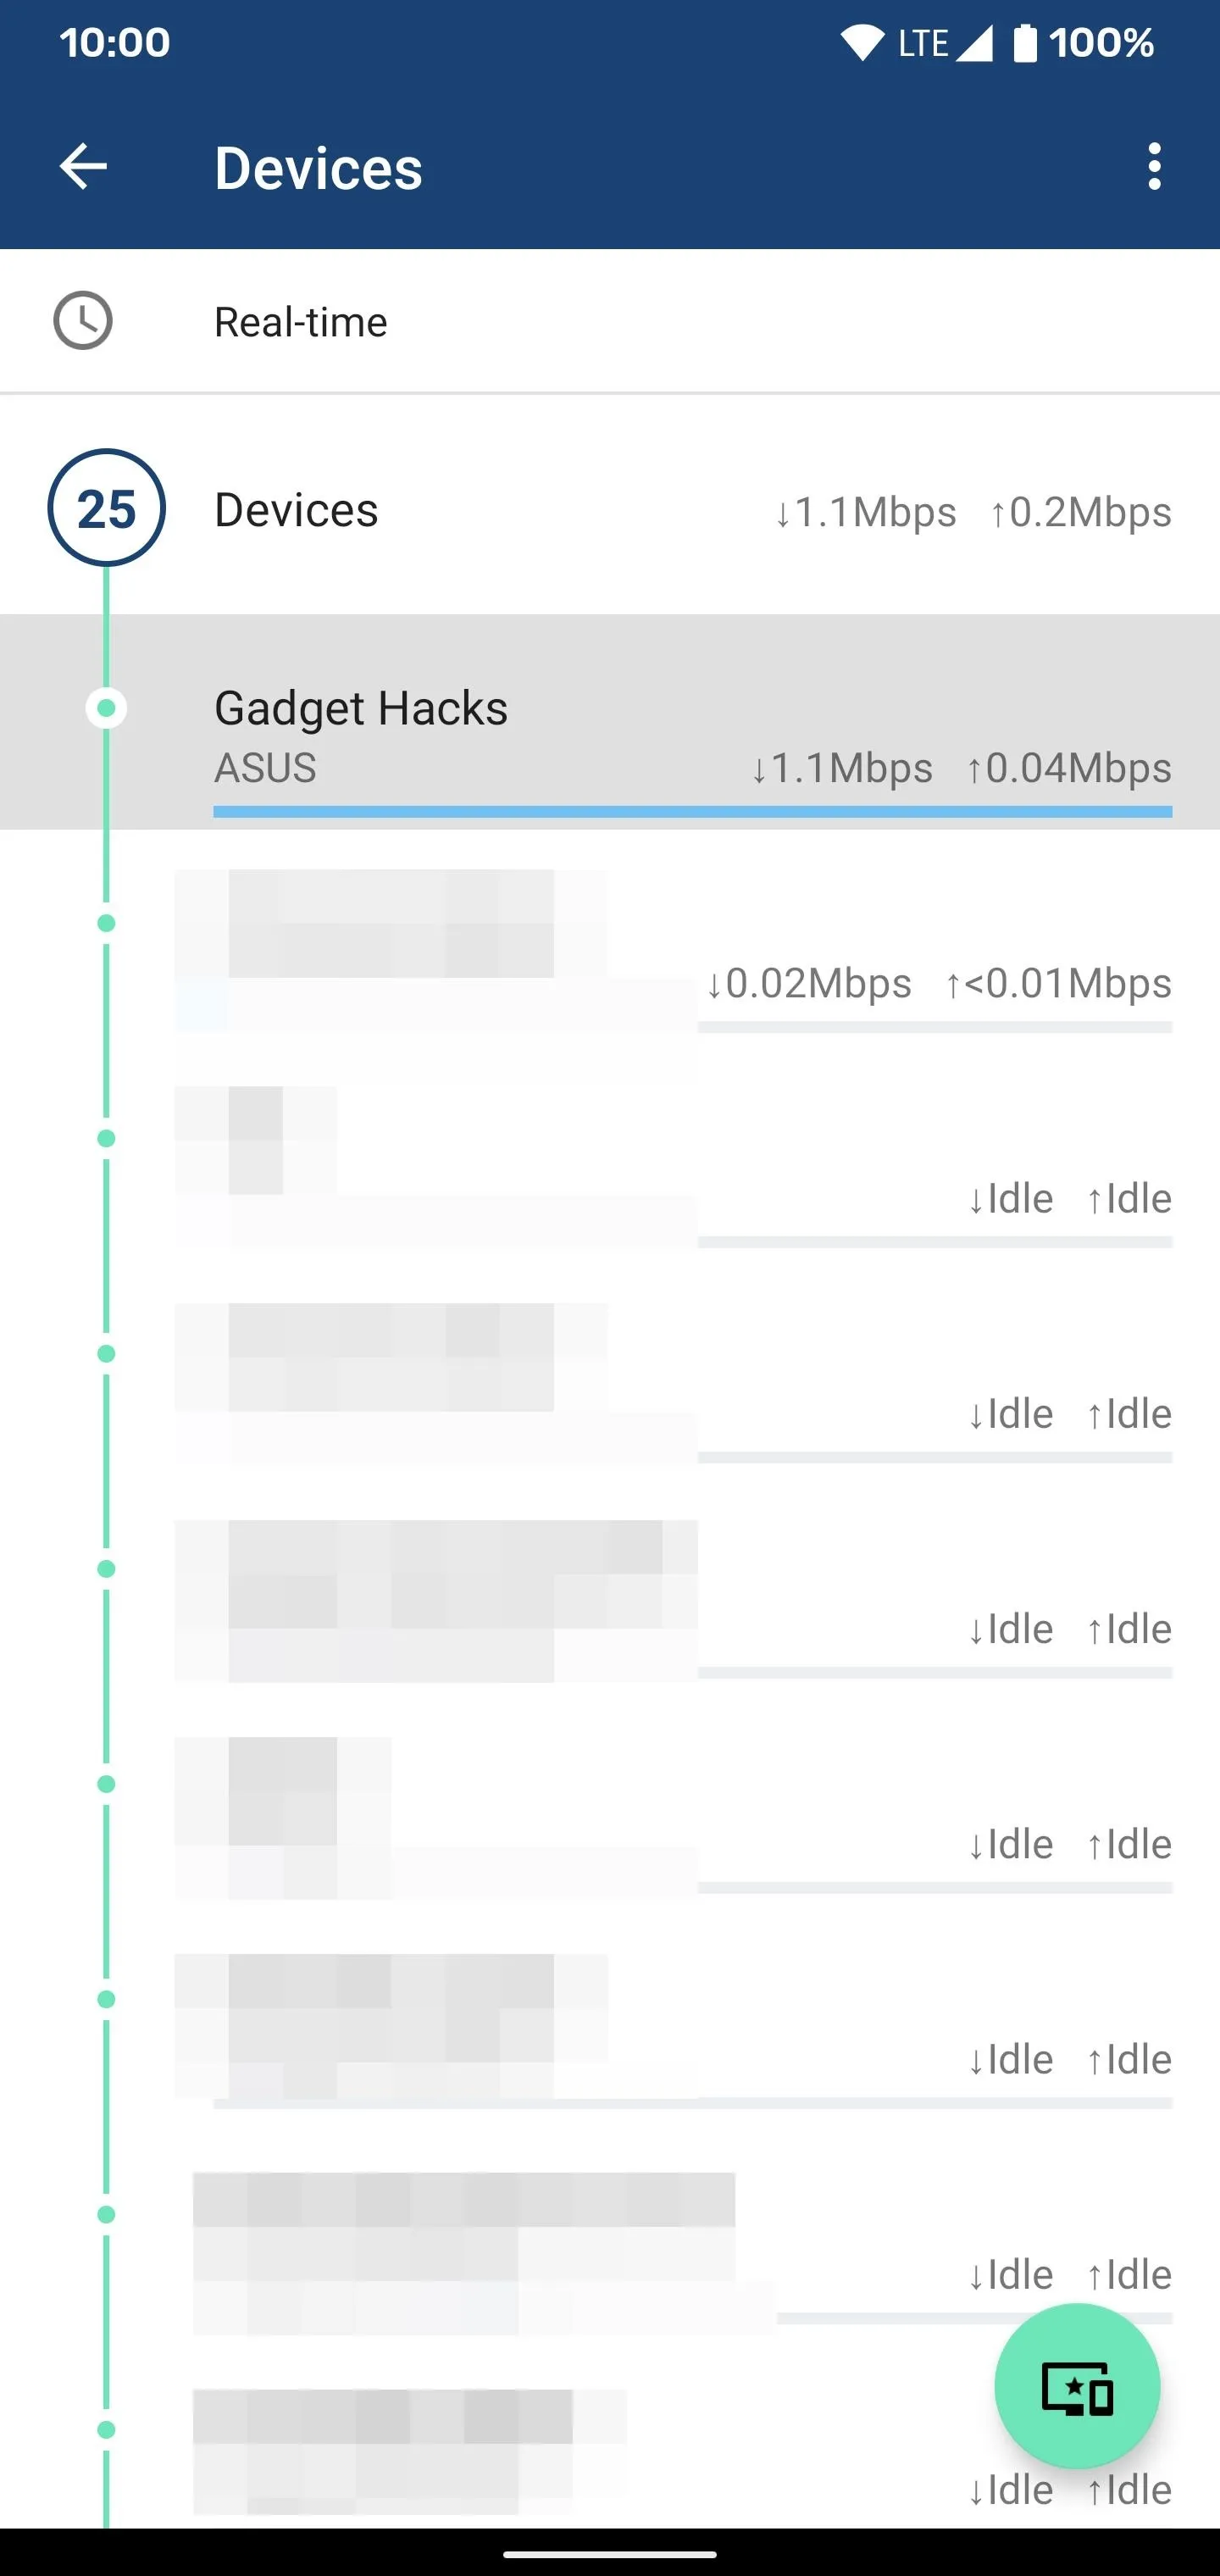Tap the Gadget Hacks 0.04Mbps upload value
The width and height of the screenshot is (1220, 2576).
click(x=1068, y=768)
